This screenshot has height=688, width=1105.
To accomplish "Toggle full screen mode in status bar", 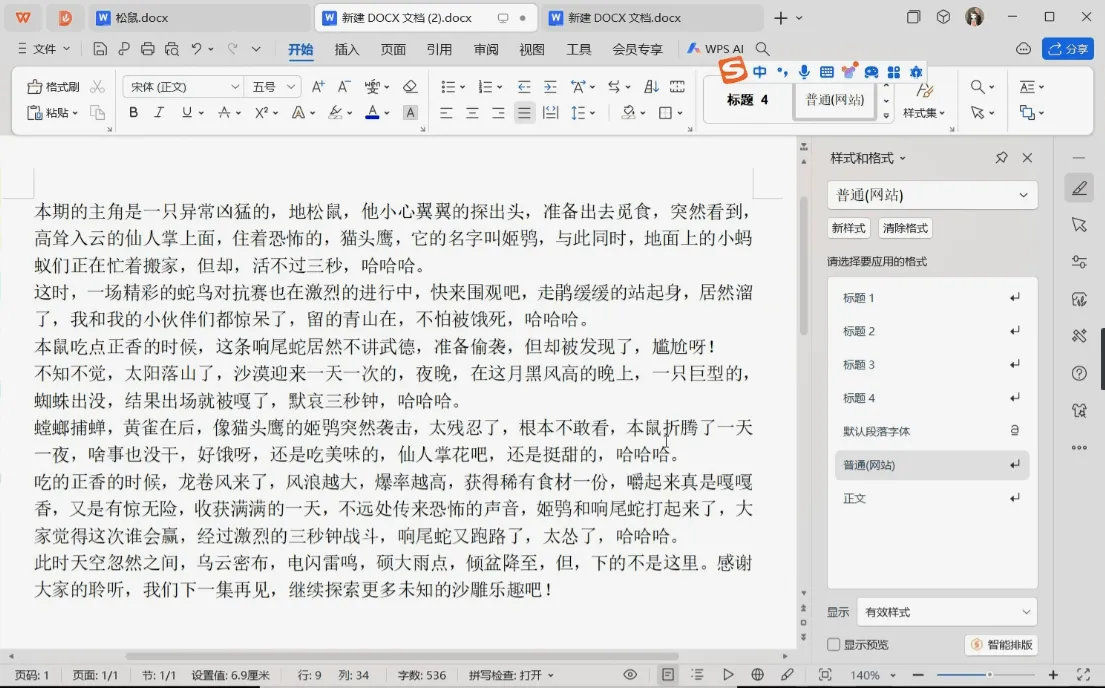I will click(x=1084, y=675).
